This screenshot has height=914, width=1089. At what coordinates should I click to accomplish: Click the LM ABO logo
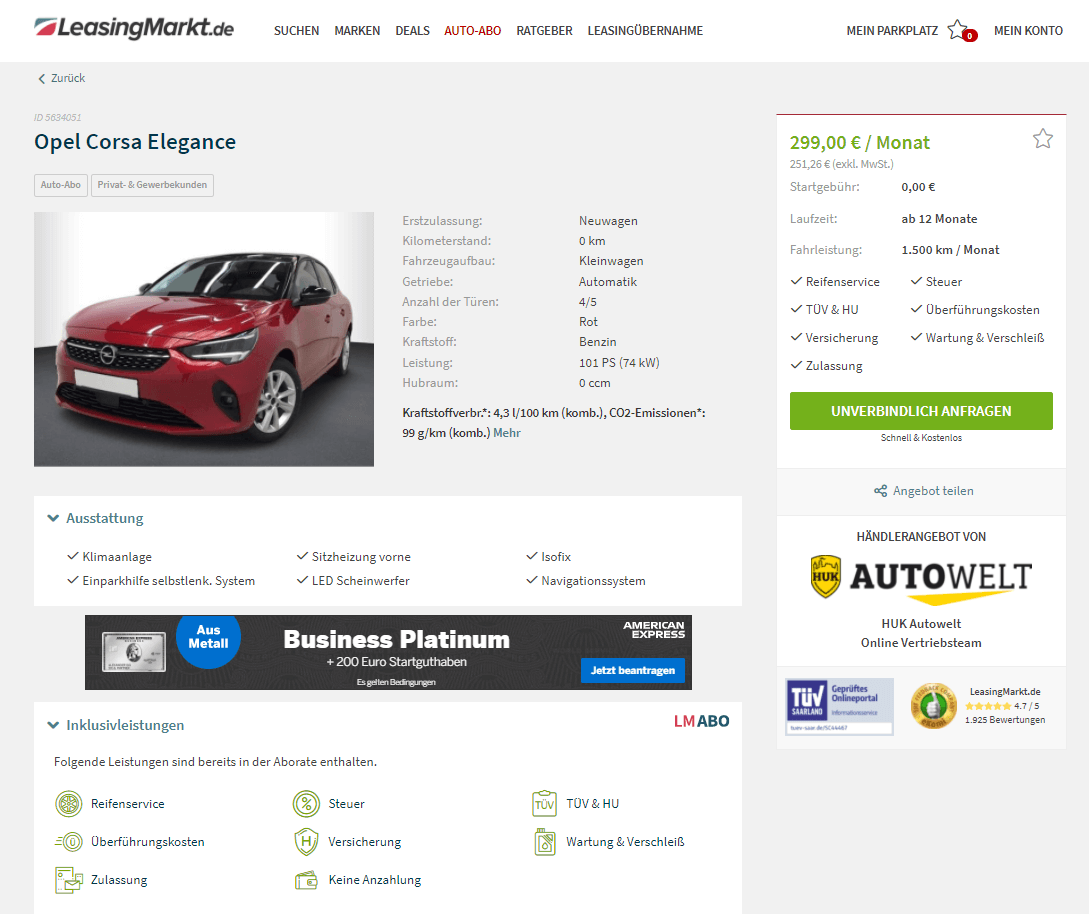pyautogui.click(x=701, y=721)
